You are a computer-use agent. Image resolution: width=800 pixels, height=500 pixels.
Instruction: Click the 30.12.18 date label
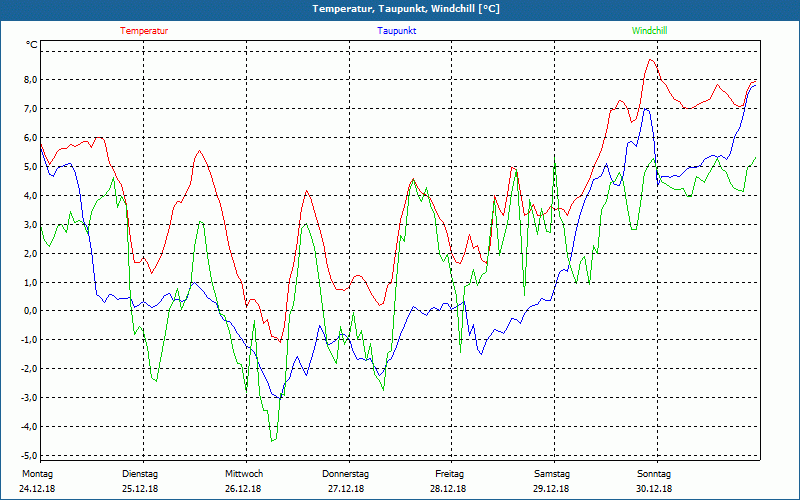click(x=654, y=489)
